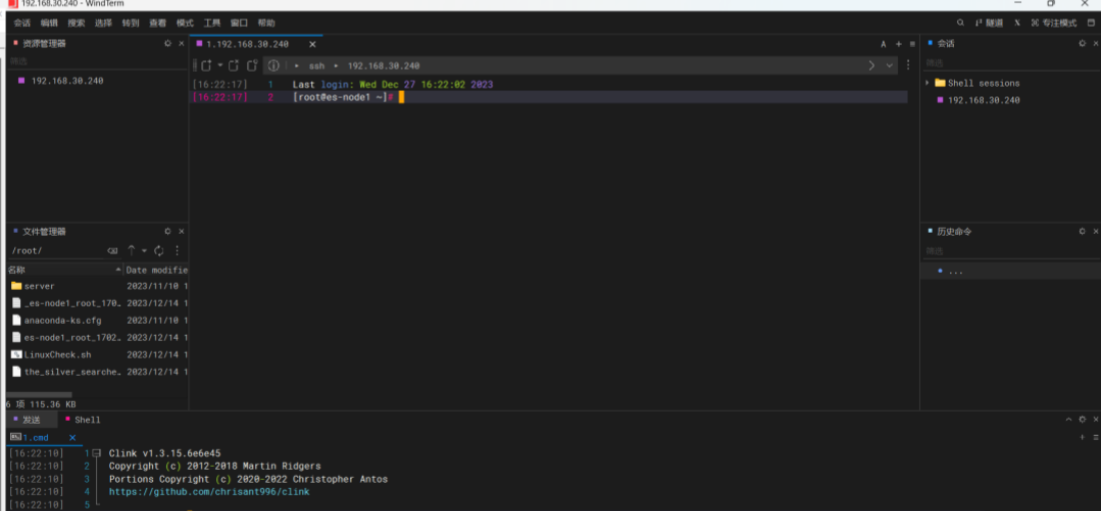Click the 192.168.30.240 breadcrumb in address bar
Image resolution: width=1101 pixels, height=511 pixels.
click(383, 66)
